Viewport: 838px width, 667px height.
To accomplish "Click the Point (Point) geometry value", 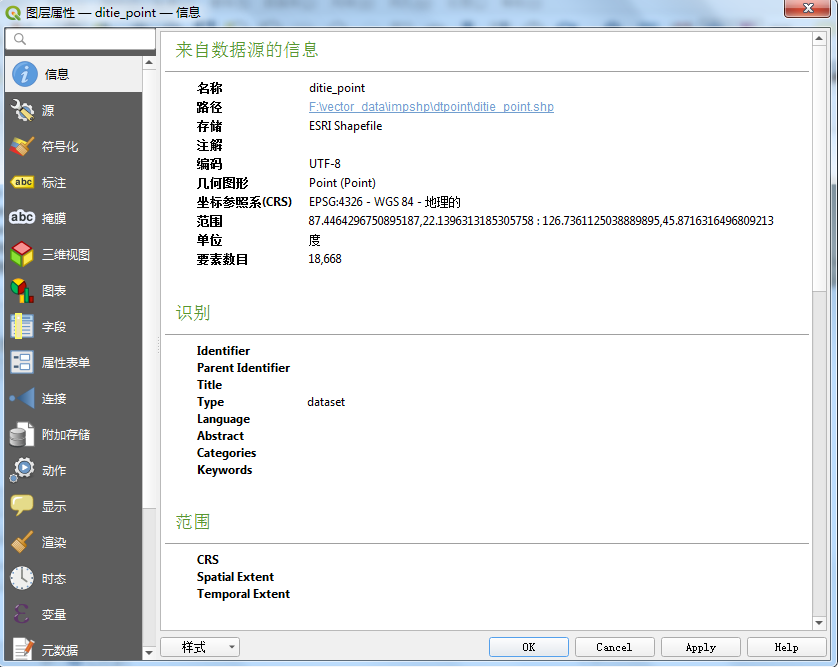I will click(x=342, y=183).
